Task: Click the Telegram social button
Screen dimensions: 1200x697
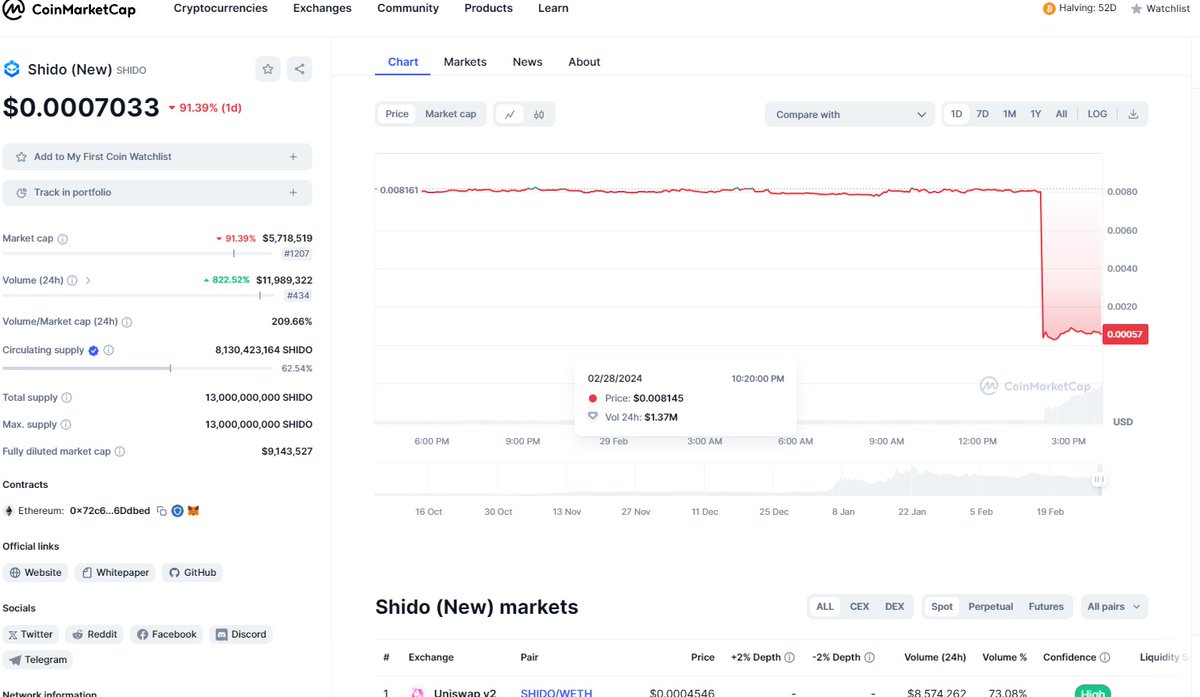Action: pyautogui.click(x=37, y=660)
